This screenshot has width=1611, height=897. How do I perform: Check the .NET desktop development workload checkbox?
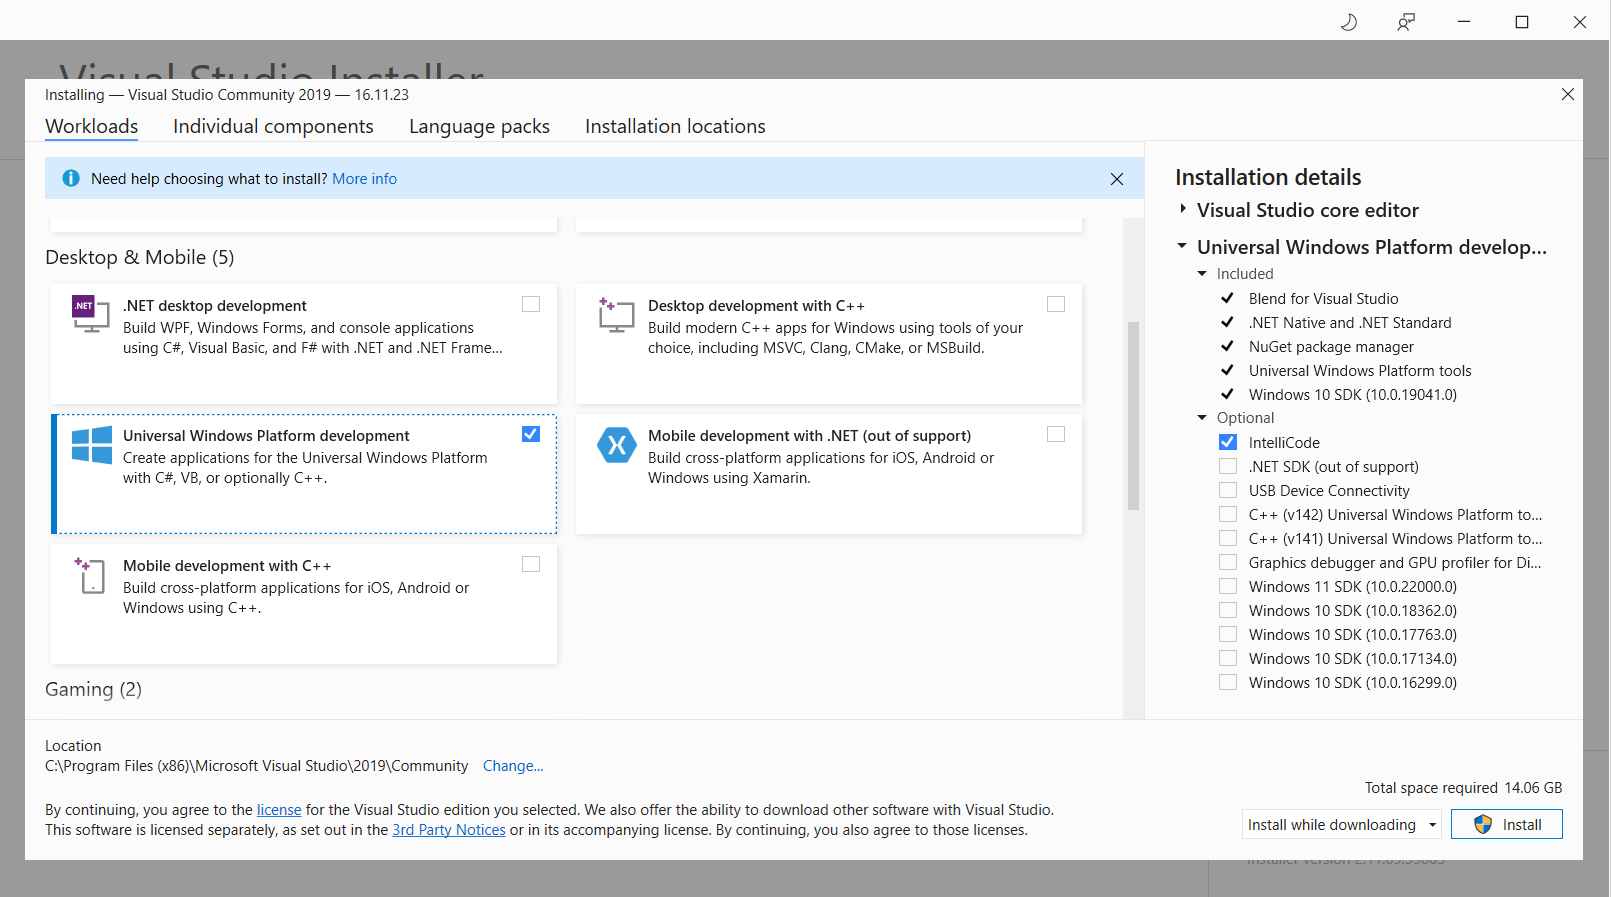531,304
